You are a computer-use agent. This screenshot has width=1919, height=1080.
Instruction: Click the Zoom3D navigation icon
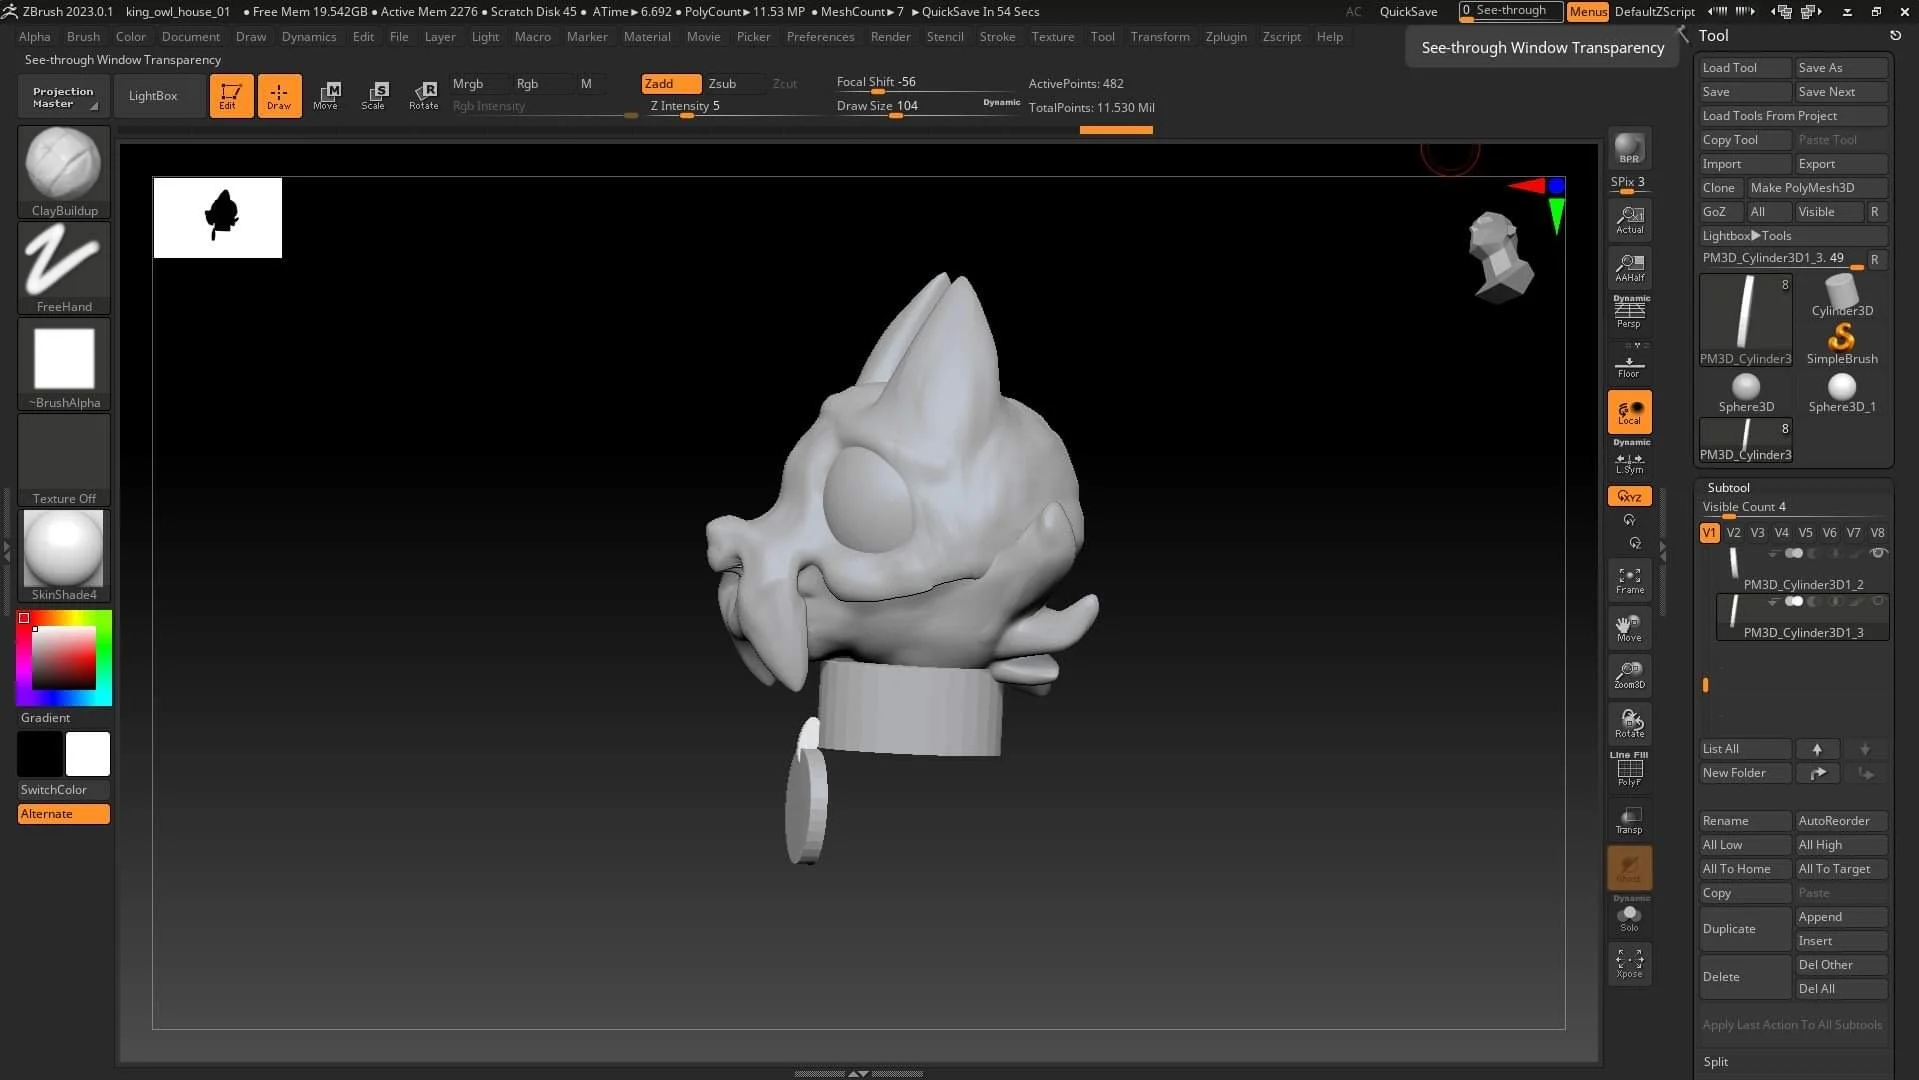1629,676
